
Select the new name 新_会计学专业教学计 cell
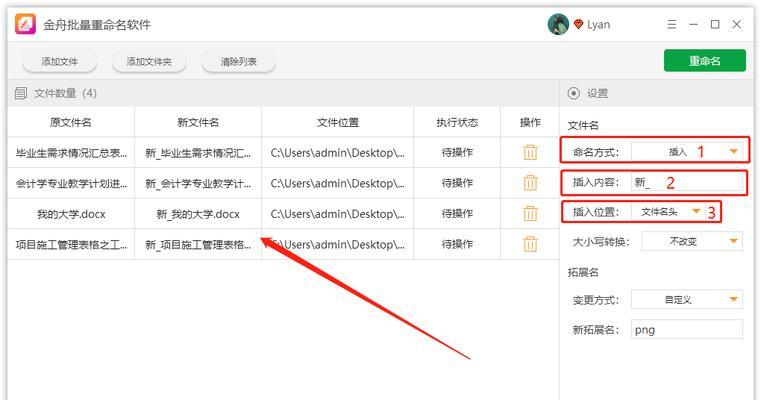tap(198, 183)
